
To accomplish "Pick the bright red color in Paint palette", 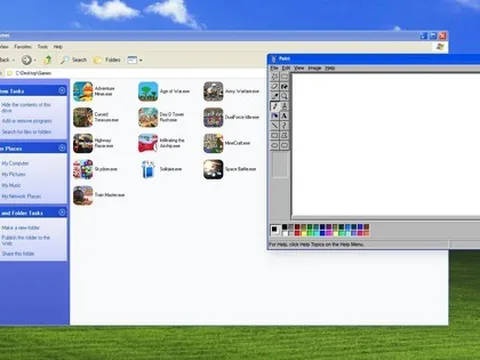I will (x=297, y=233).
